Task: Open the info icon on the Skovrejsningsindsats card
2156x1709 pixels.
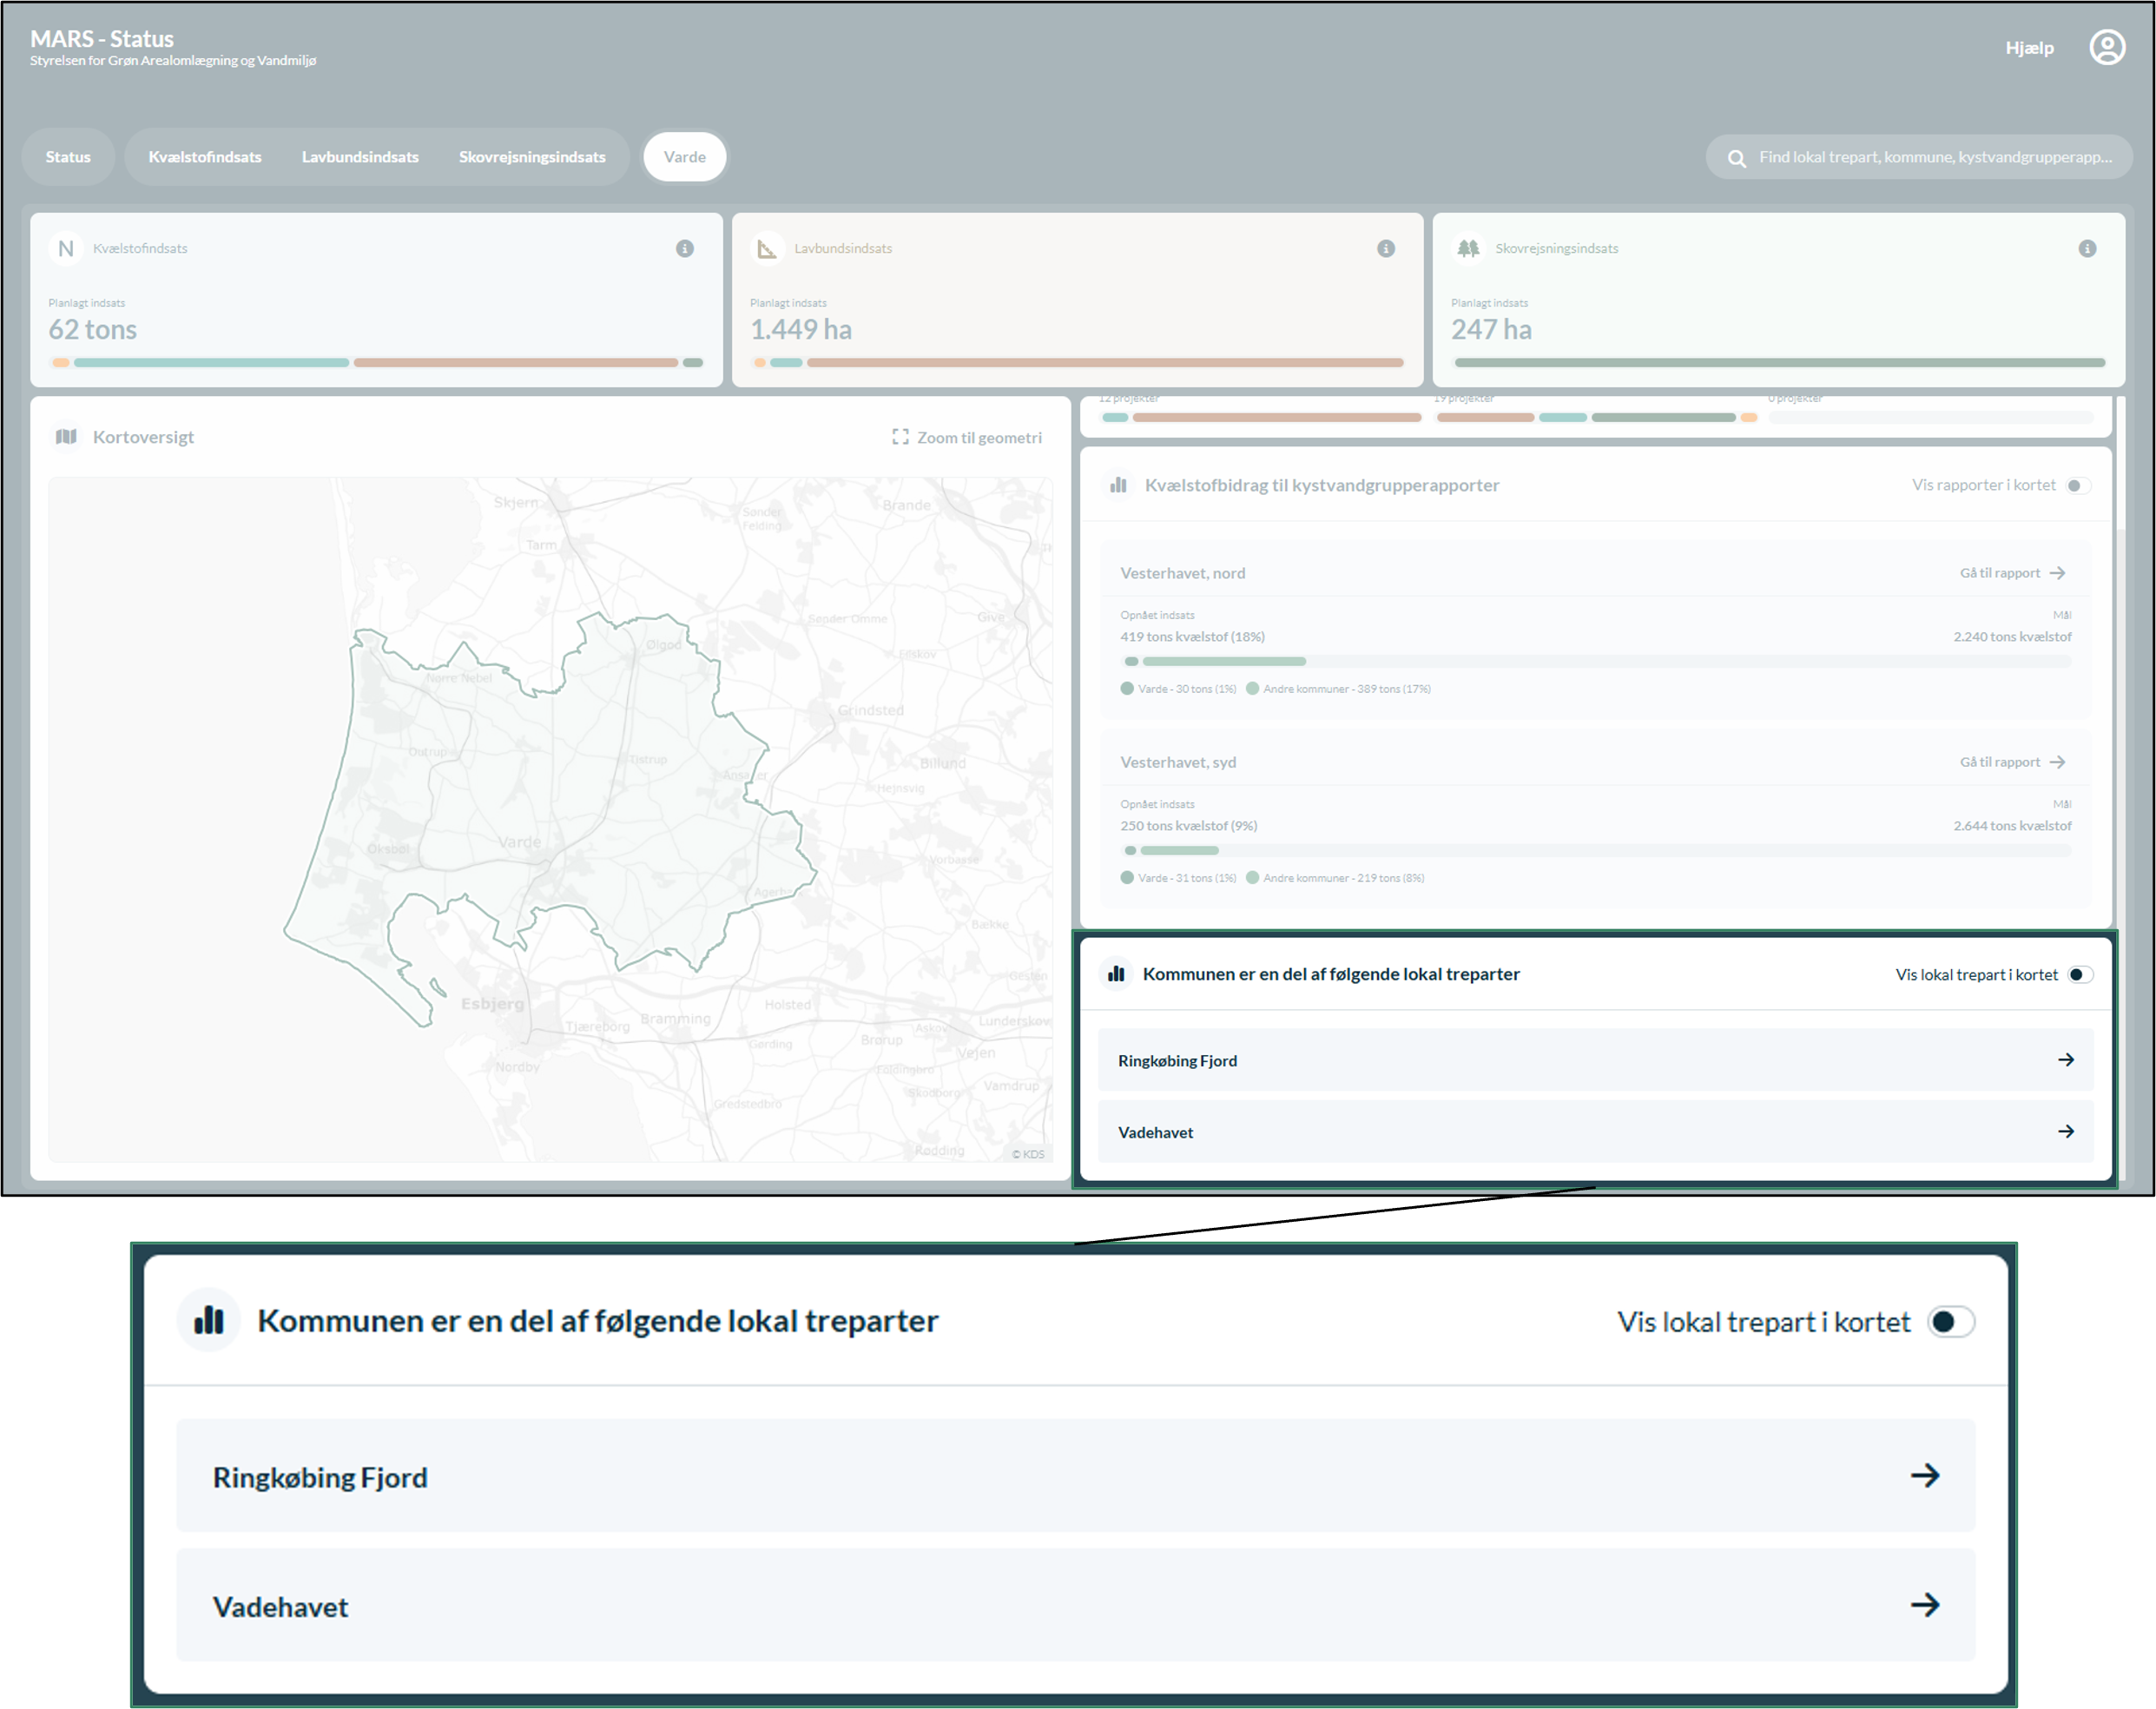Action: point(2087,248)
